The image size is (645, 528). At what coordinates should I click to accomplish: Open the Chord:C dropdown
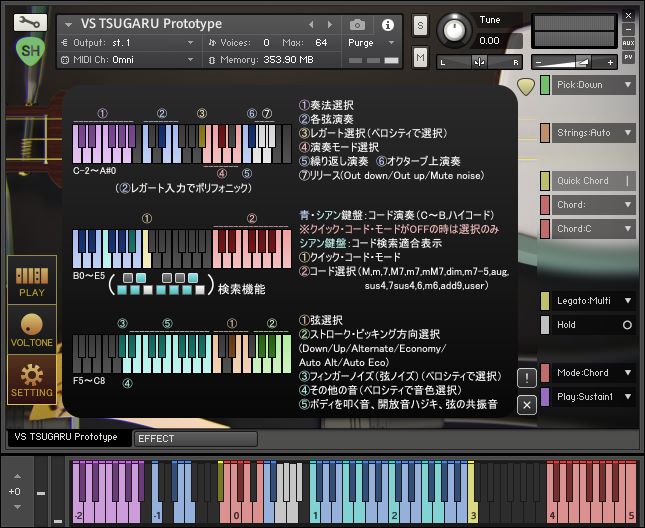(x=594, y=229)
